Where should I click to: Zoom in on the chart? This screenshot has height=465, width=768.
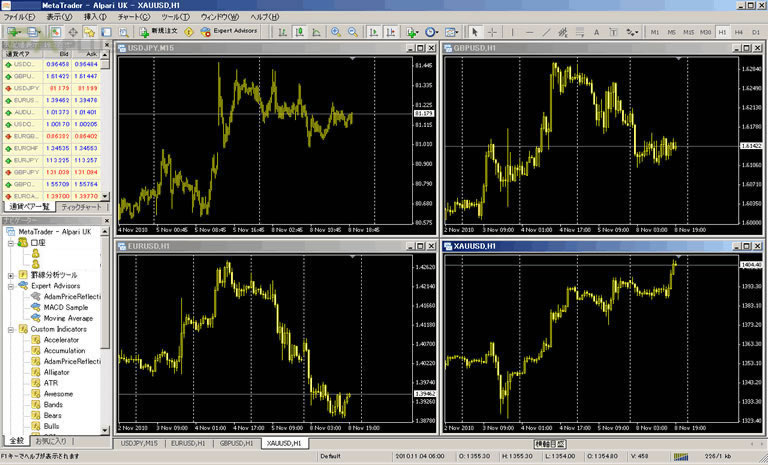click(336, 32)
